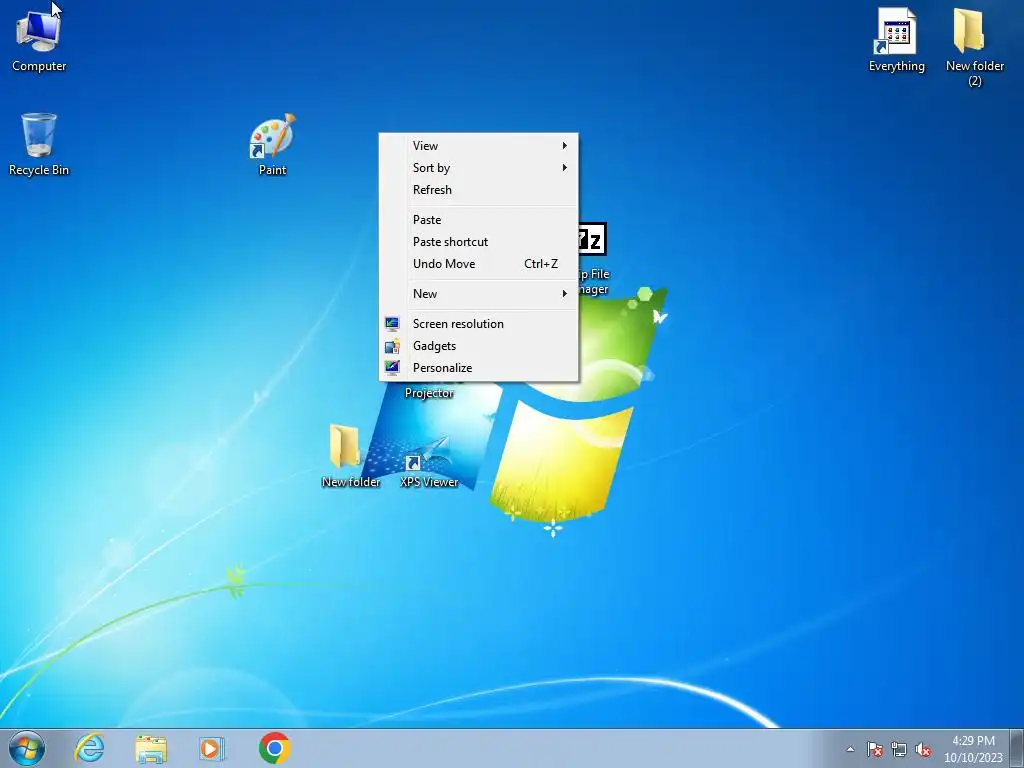
Task: Choose Refresh from the context menu
Action: click(478, 190)
